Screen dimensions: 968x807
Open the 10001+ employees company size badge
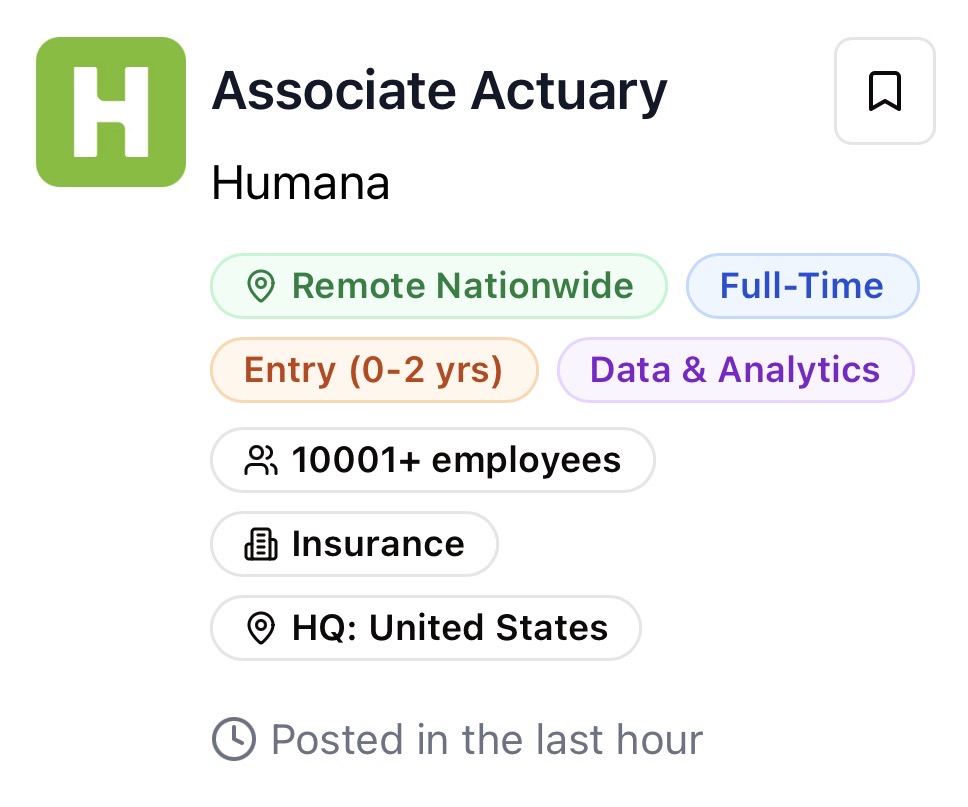coord(432,460)
